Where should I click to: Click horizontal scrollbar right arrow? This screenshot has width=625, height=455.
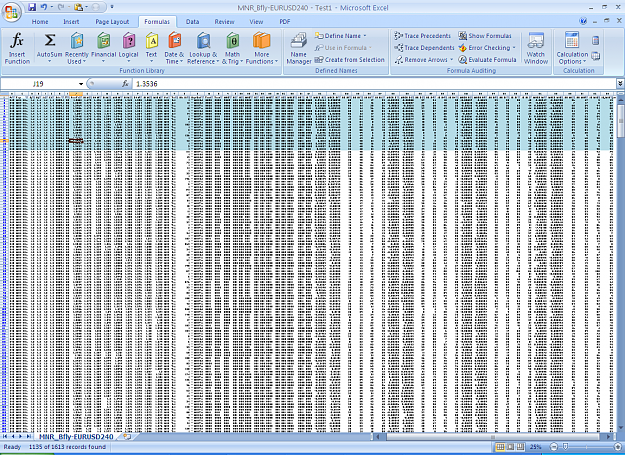(609, 437)
